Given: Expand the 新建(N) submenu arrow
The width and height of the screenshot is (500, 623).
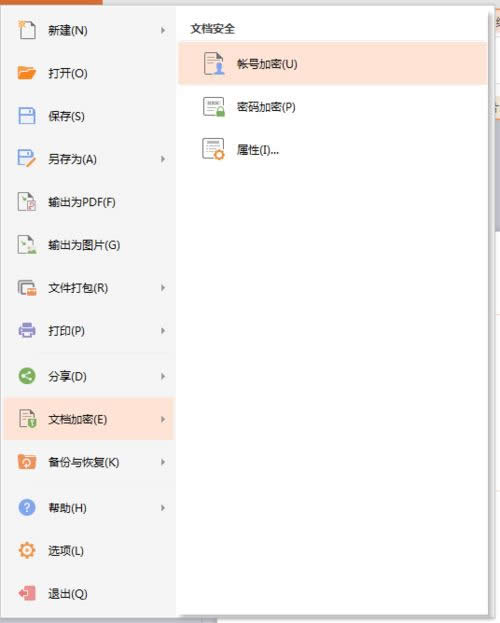Looking at the screenshot, I should [163, 30].
